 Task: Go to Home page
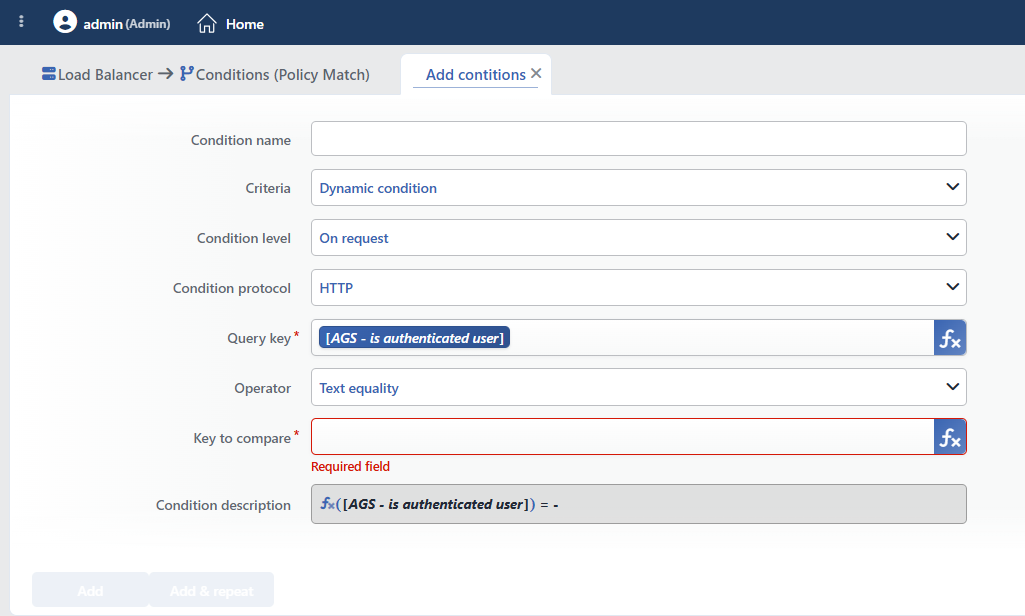[244, 24]
